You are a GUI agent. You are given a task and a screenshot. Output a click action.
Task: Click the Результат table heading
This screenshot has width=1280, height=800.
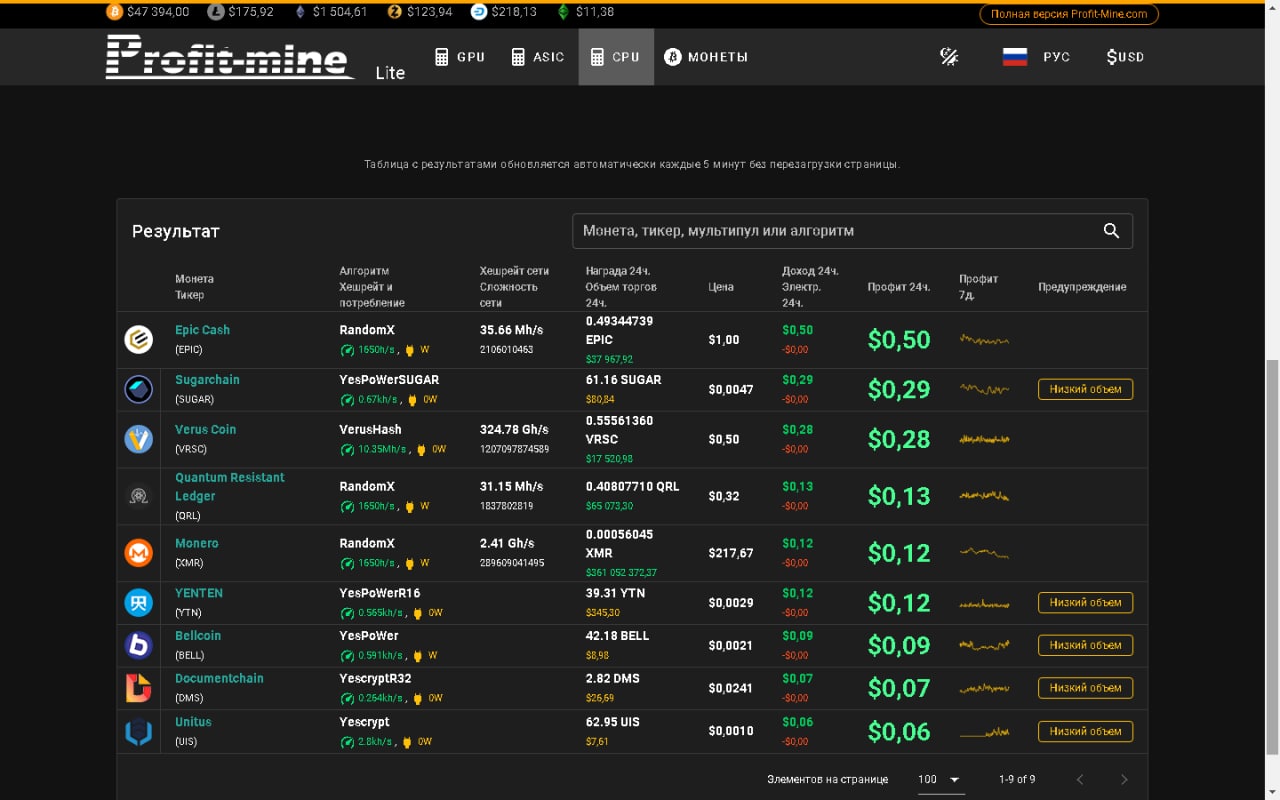tap(176, 231)
